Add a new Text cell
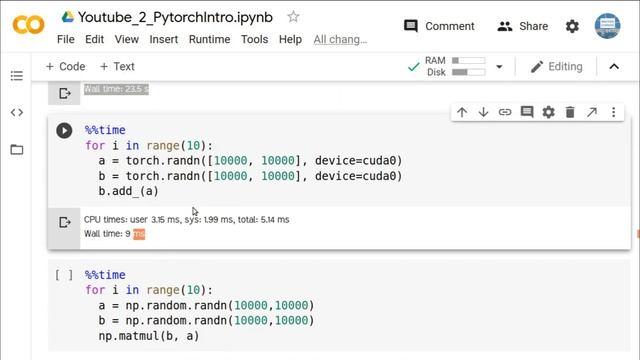The image size is (640, 360). click(x=117, y=67)
